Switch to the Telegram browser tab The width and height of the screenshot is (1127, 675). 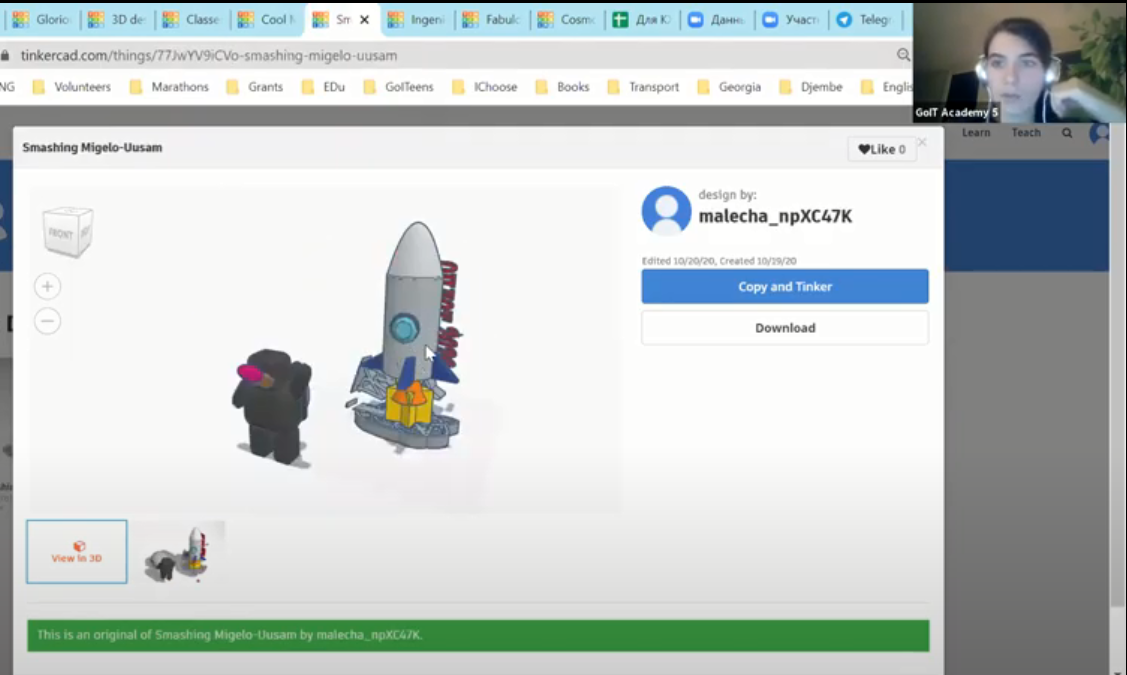point(867,20)
